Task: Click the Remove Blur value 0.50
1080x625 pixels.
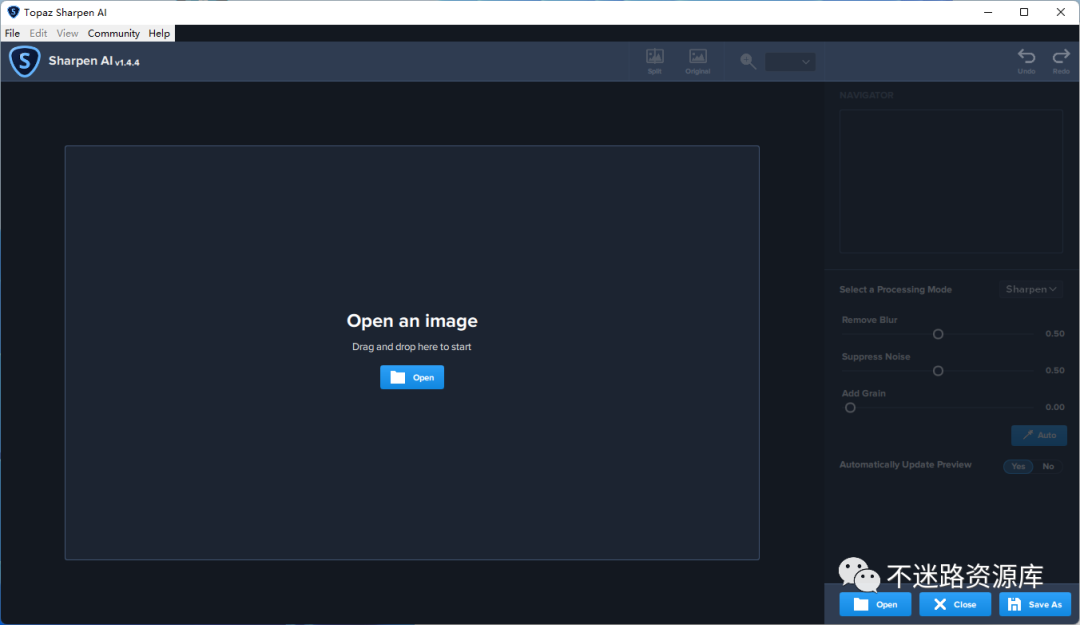Action: [1055, 334]
